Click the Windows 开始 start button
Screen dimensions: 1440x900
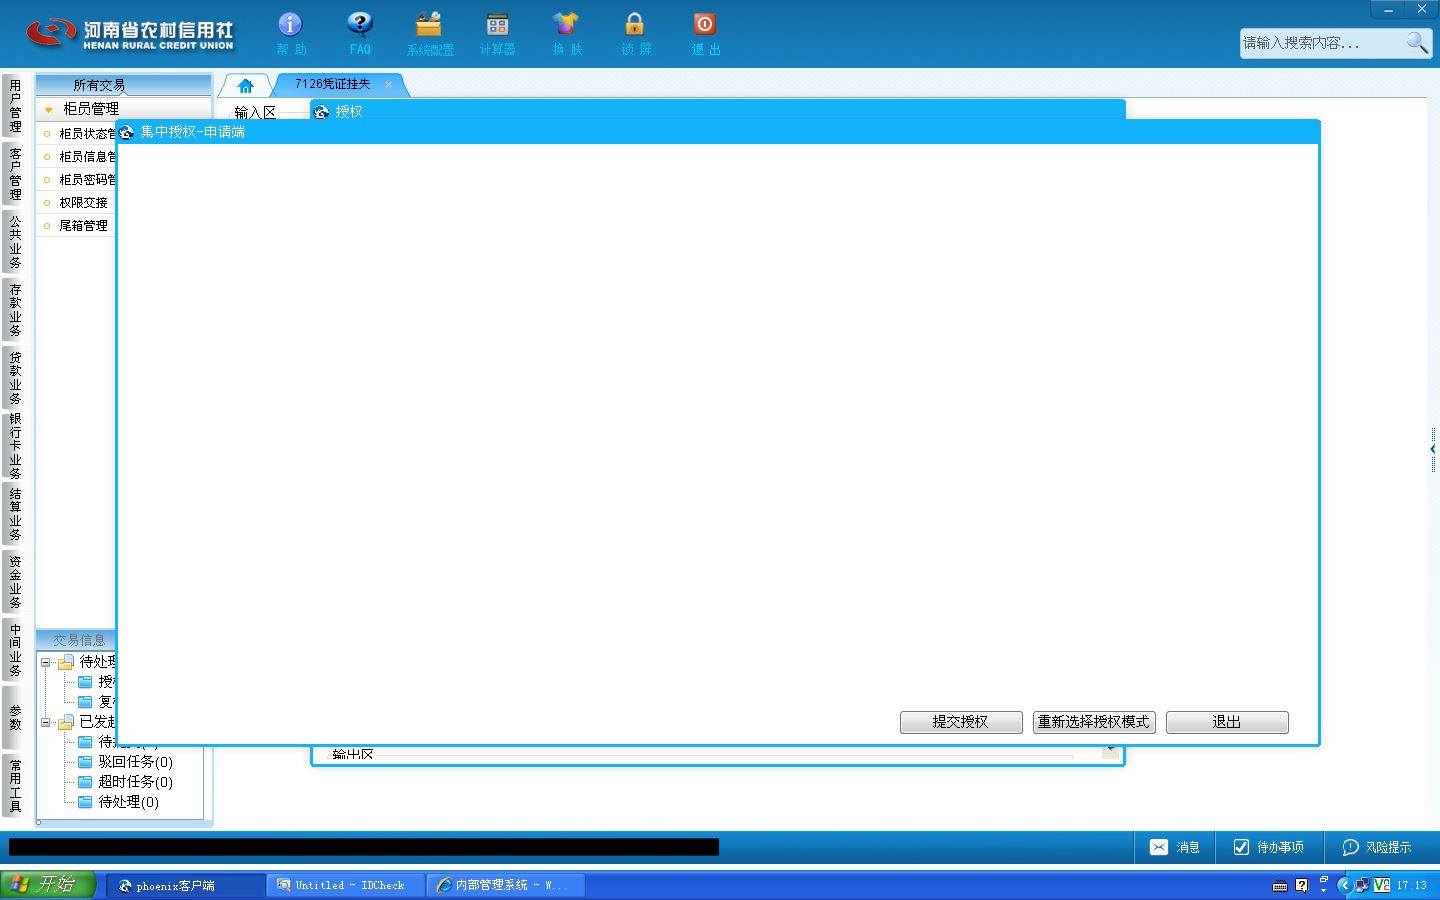(48, 884)
